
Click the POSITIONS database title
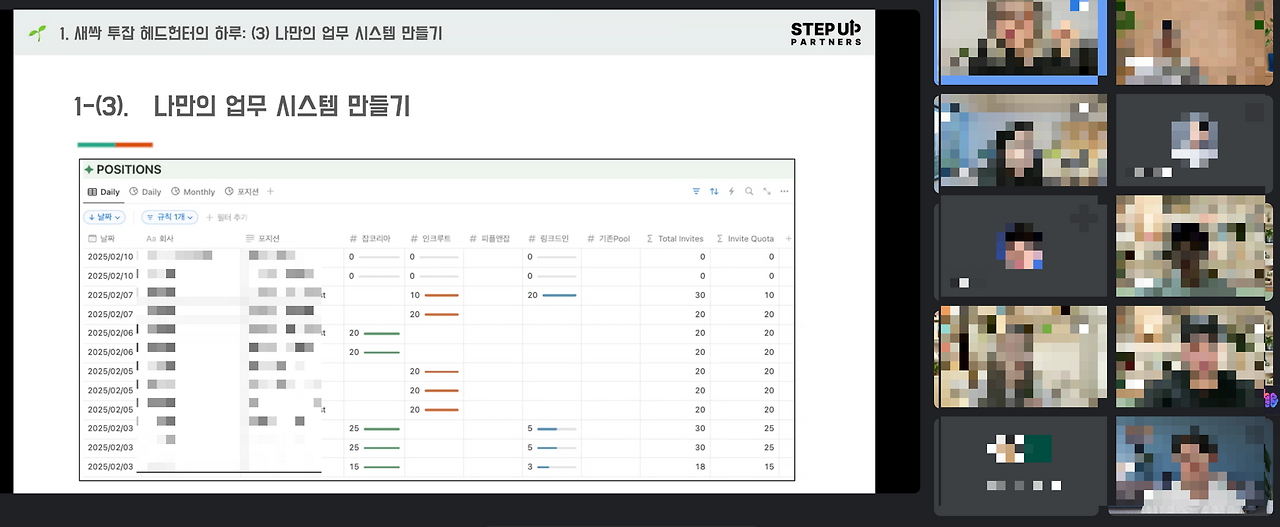pyautogui.click(x=129, y=170)
